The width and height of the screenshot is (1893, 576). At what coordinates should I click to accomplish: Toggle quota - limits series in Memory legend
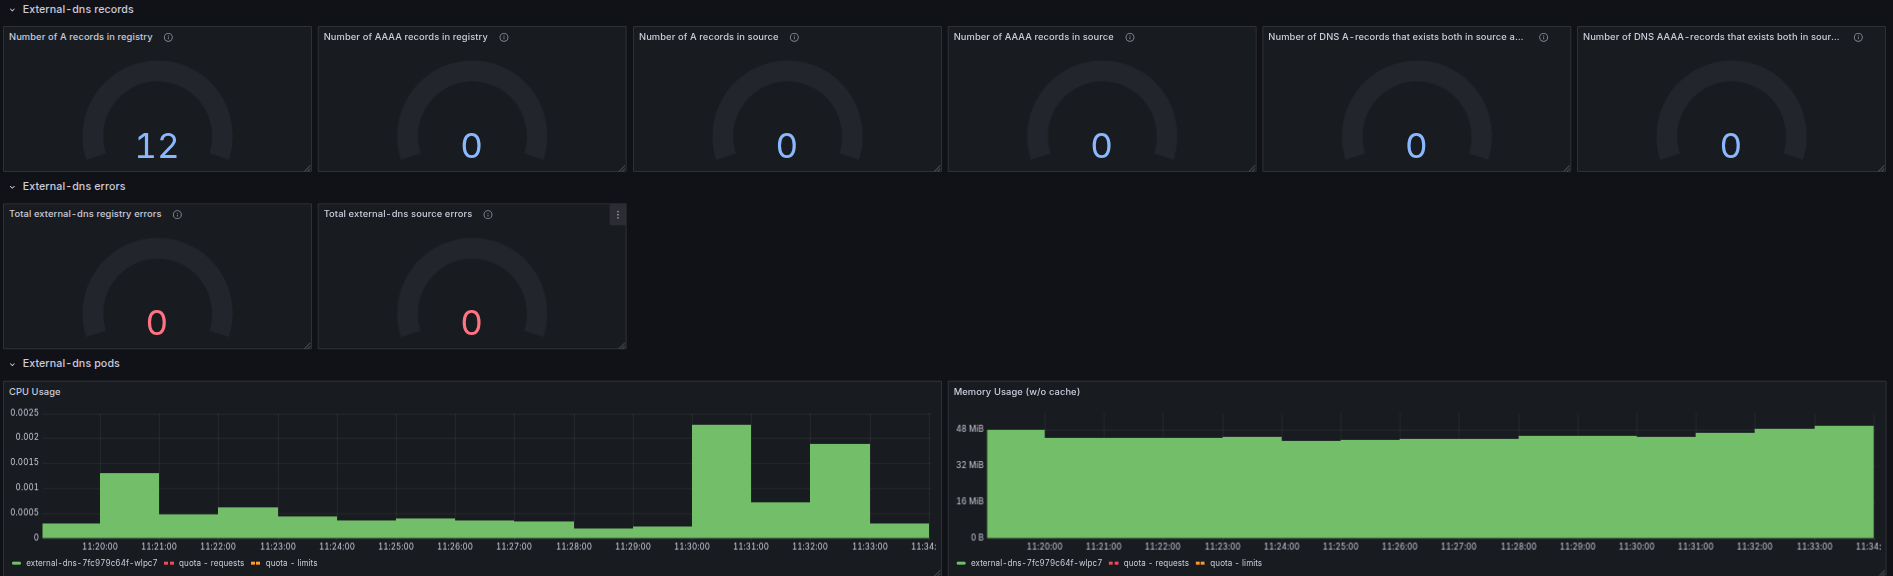[x=1236, y=563]
